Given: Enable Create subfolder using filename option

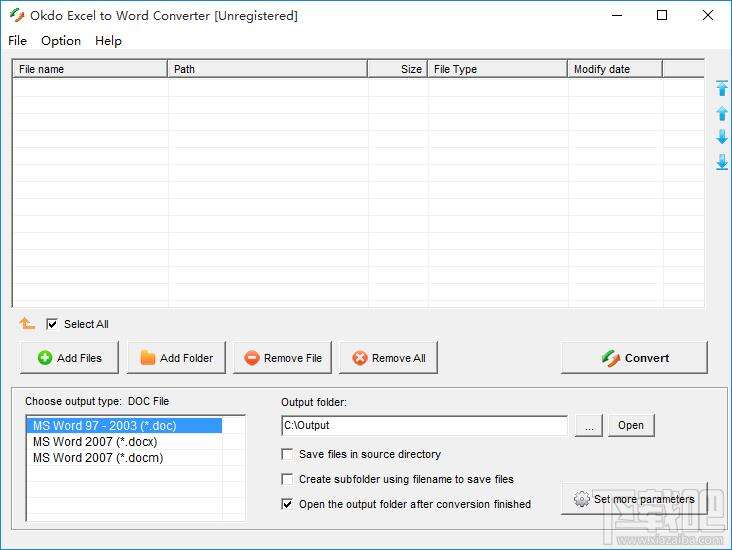Looking at the screenshot, I should [x=287, y=479].
